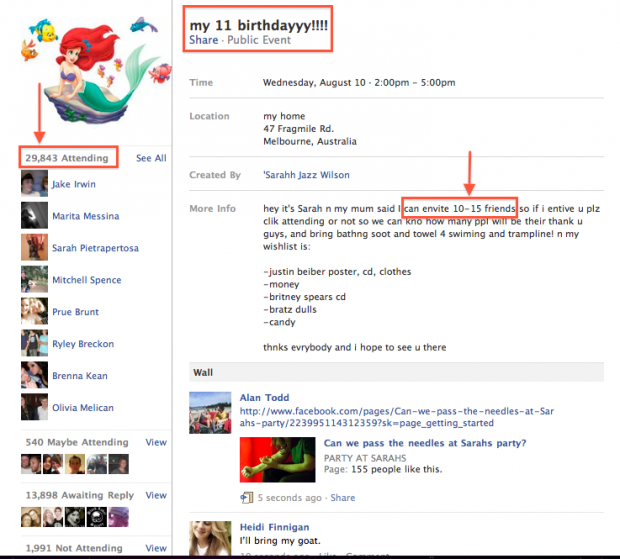Click Sarah Pietrapertosa's profile photo
This screenshot has height=559, width=620.
(x=34, y=247)
